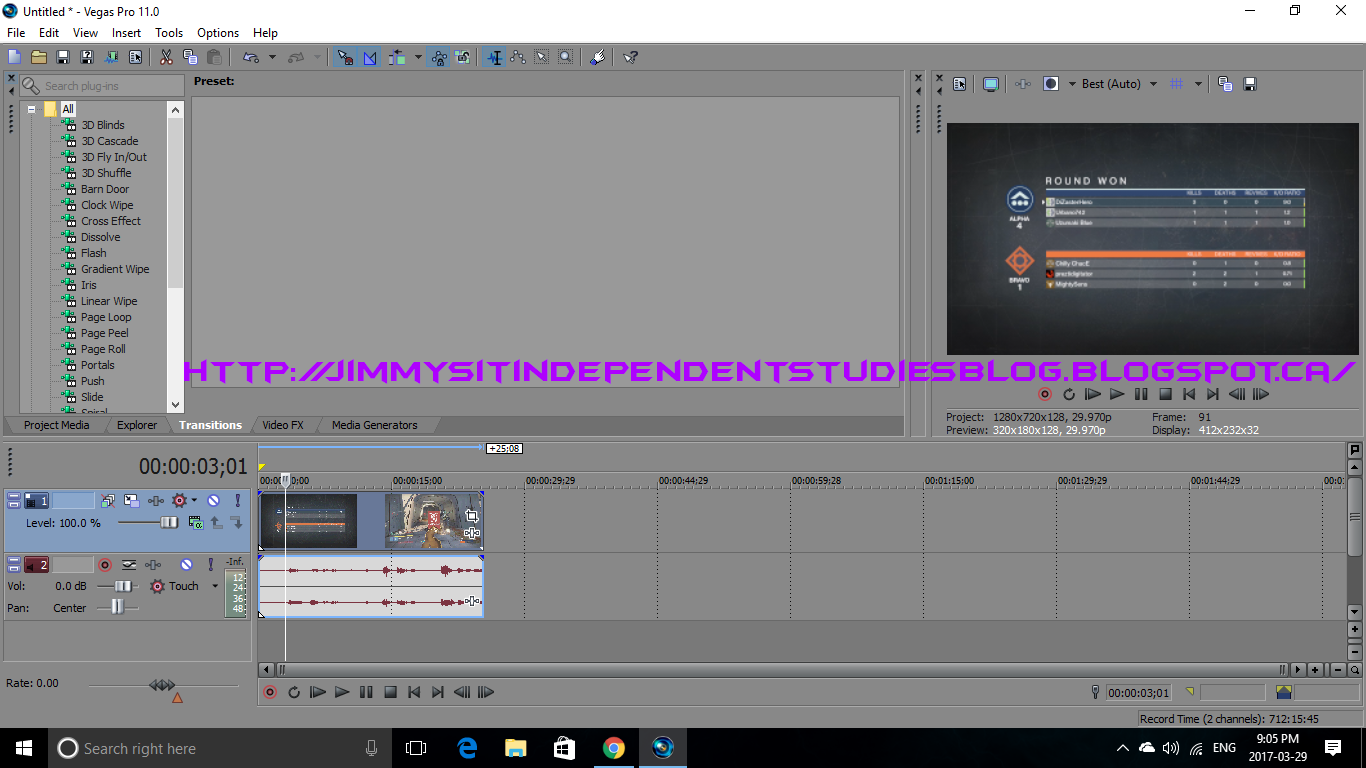Save preview snapshot to file icon

pyautogui.click(x=1250, y=84)
